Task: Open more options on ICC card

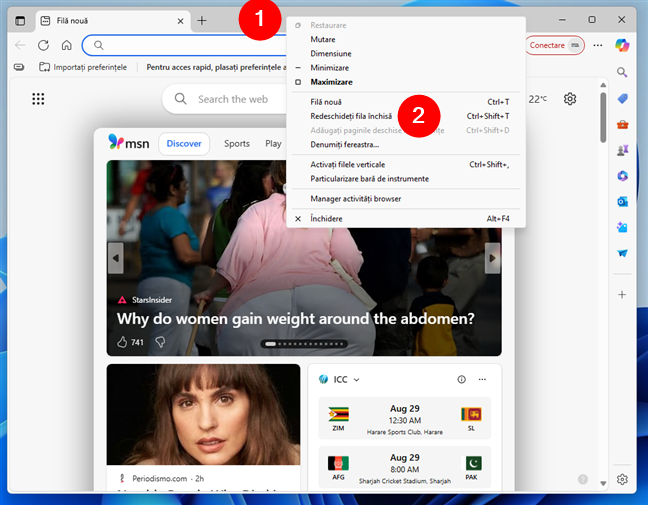Action: click(x=482, y=380)
